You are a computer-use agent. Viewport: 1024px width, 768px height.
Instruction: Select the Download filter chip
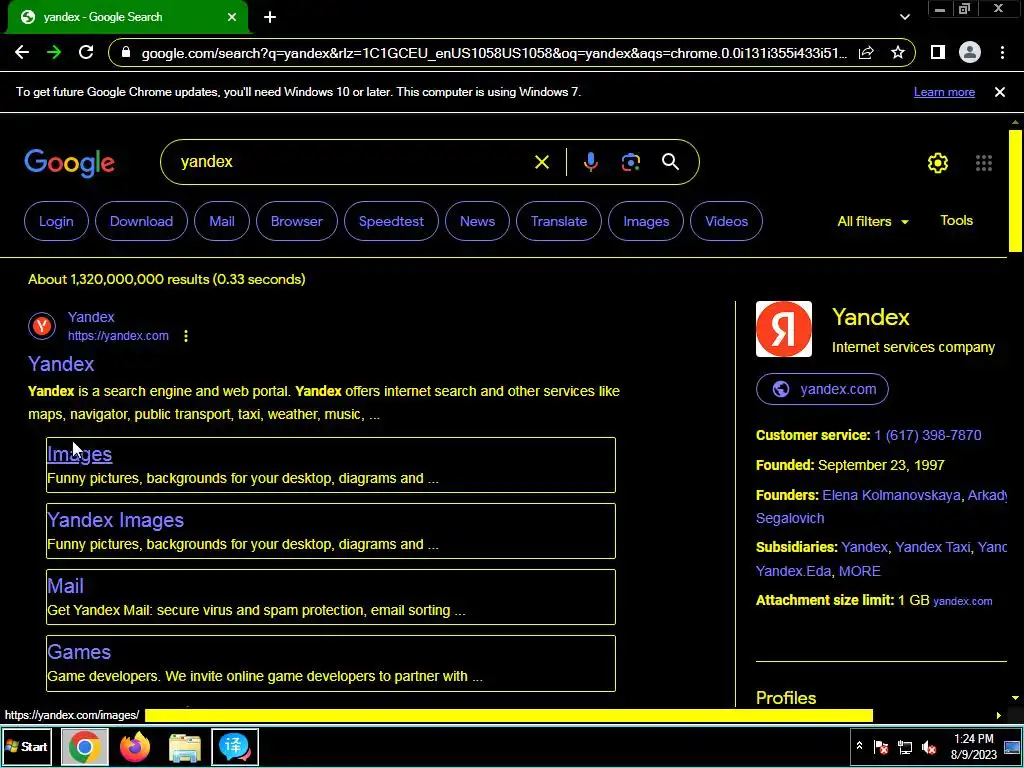click(x=141, y=221)
